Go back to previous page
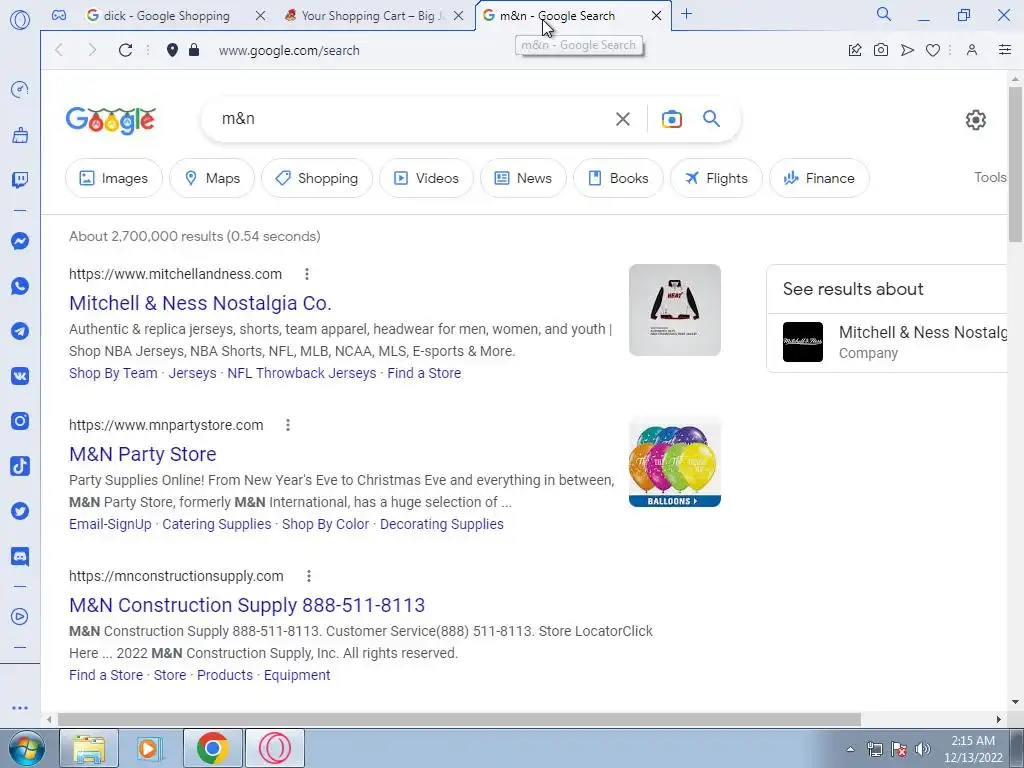Viewport: 1024px width, 768px height. (x=59, y=50)
